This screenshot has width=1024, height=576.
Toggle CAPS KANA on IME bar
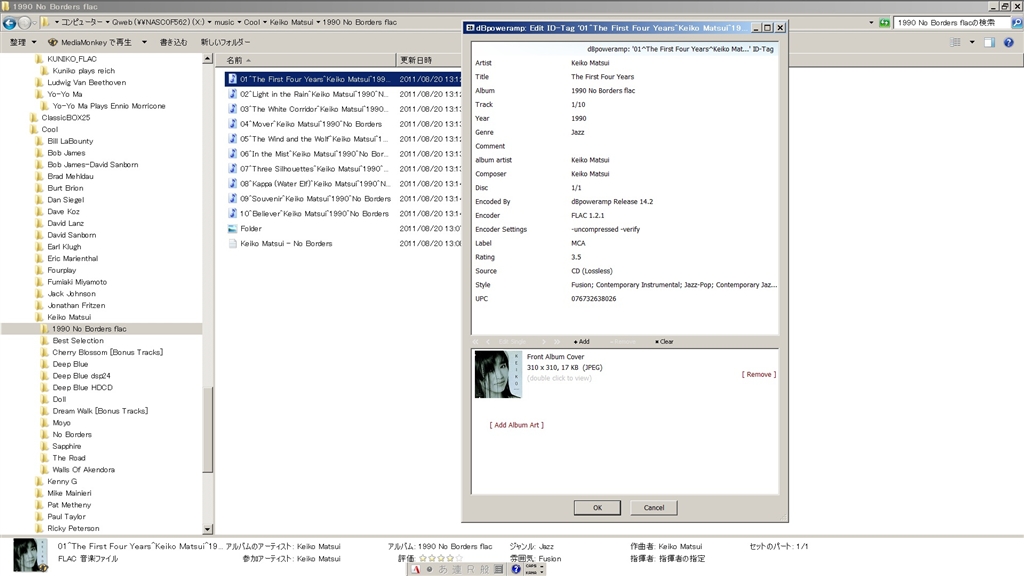pyautogui.click(x=532, y=569)
